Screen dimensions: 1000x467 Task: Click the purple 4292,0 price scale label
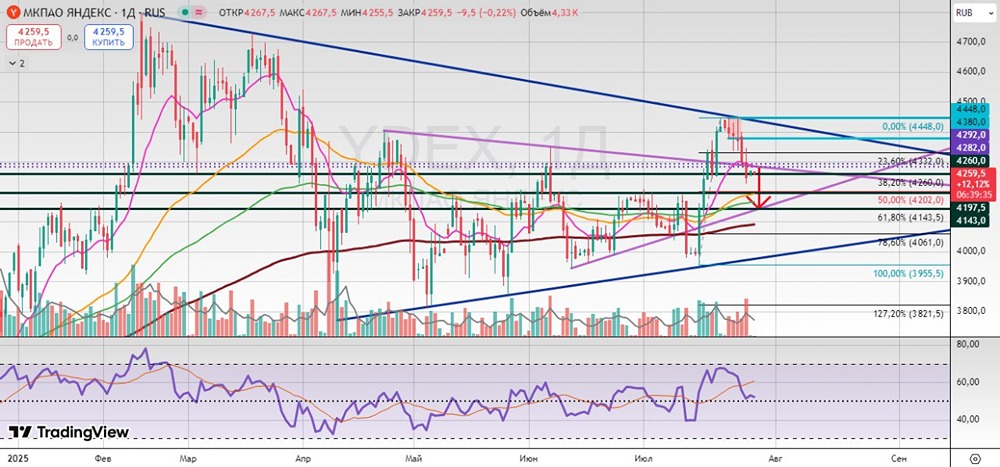pyautogui.click(x=969, y=135)
